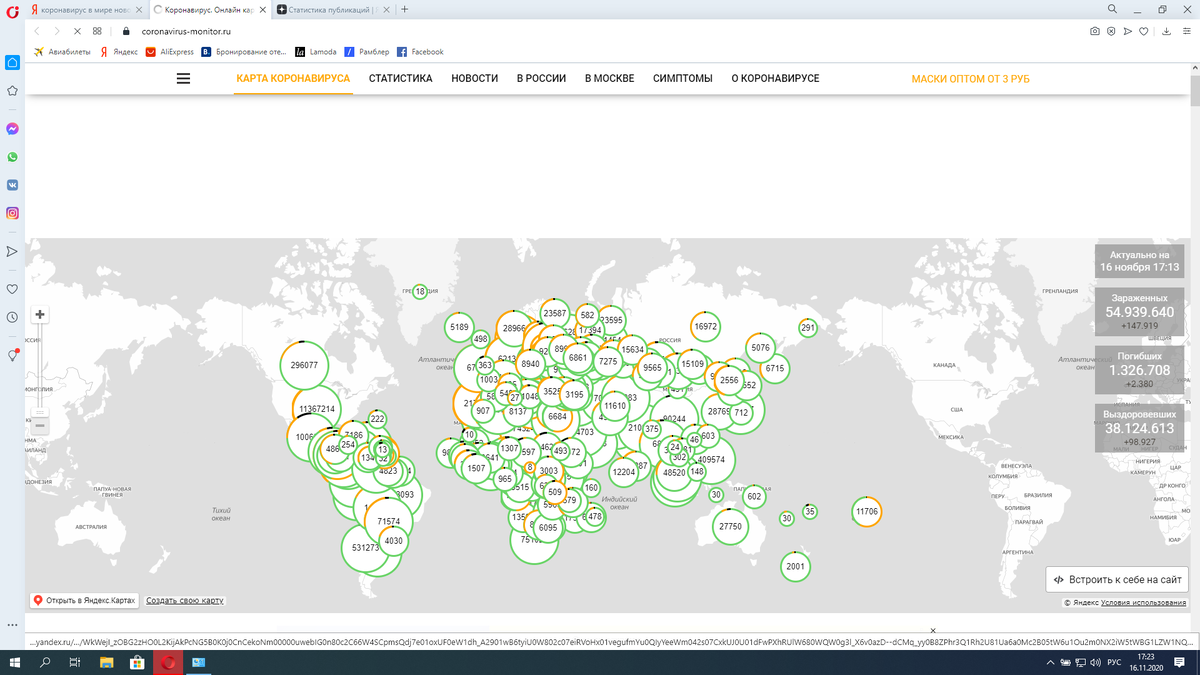Open НОВОСТИ menu item
1200x675 pixels.
[x=474, y=78]
